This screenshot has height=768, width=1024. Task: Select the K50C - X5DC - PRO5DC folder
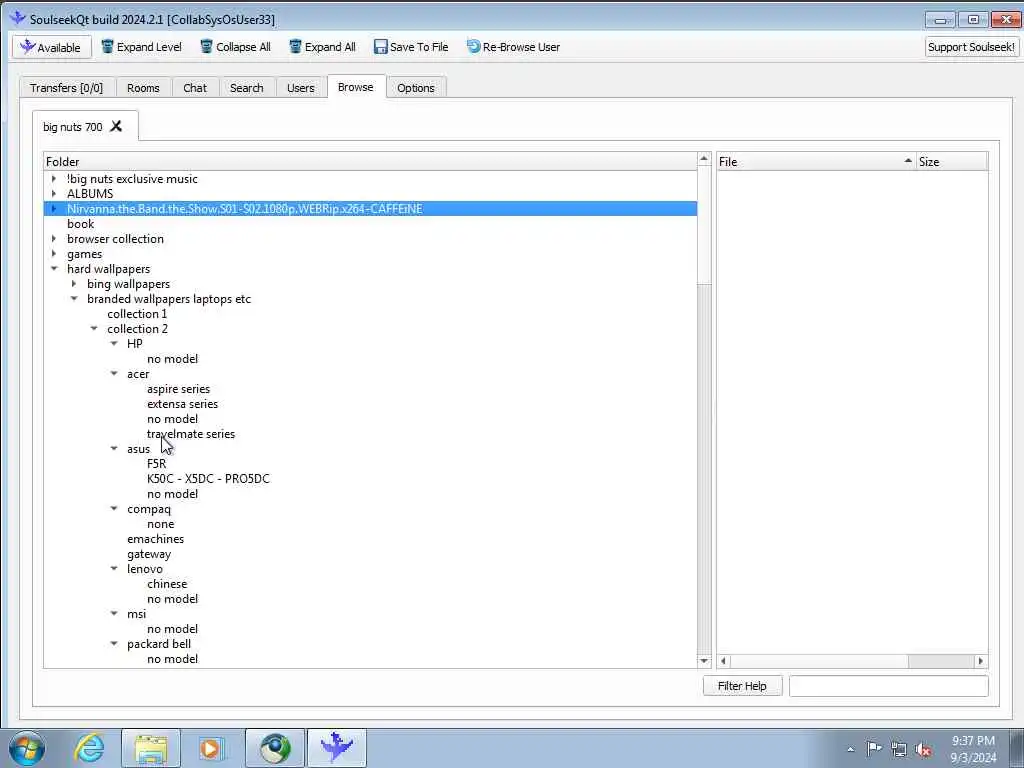(208, 479)
